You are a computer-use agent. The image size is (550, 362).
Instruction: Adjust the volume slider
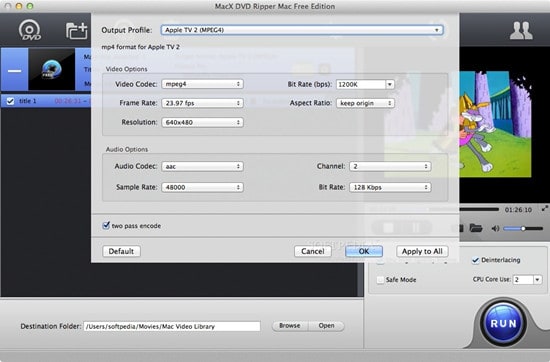tap(523, 228)
